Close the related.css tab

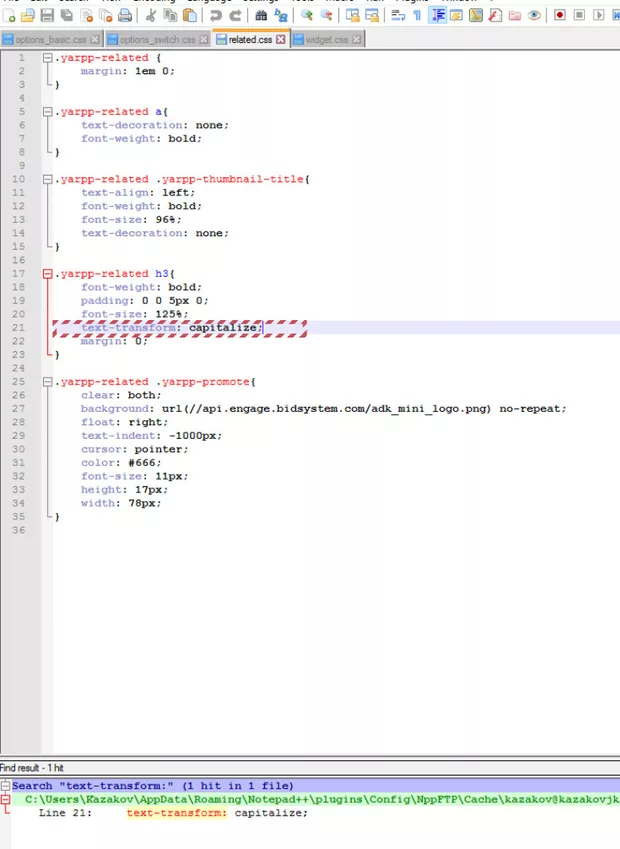pos(280,40)
